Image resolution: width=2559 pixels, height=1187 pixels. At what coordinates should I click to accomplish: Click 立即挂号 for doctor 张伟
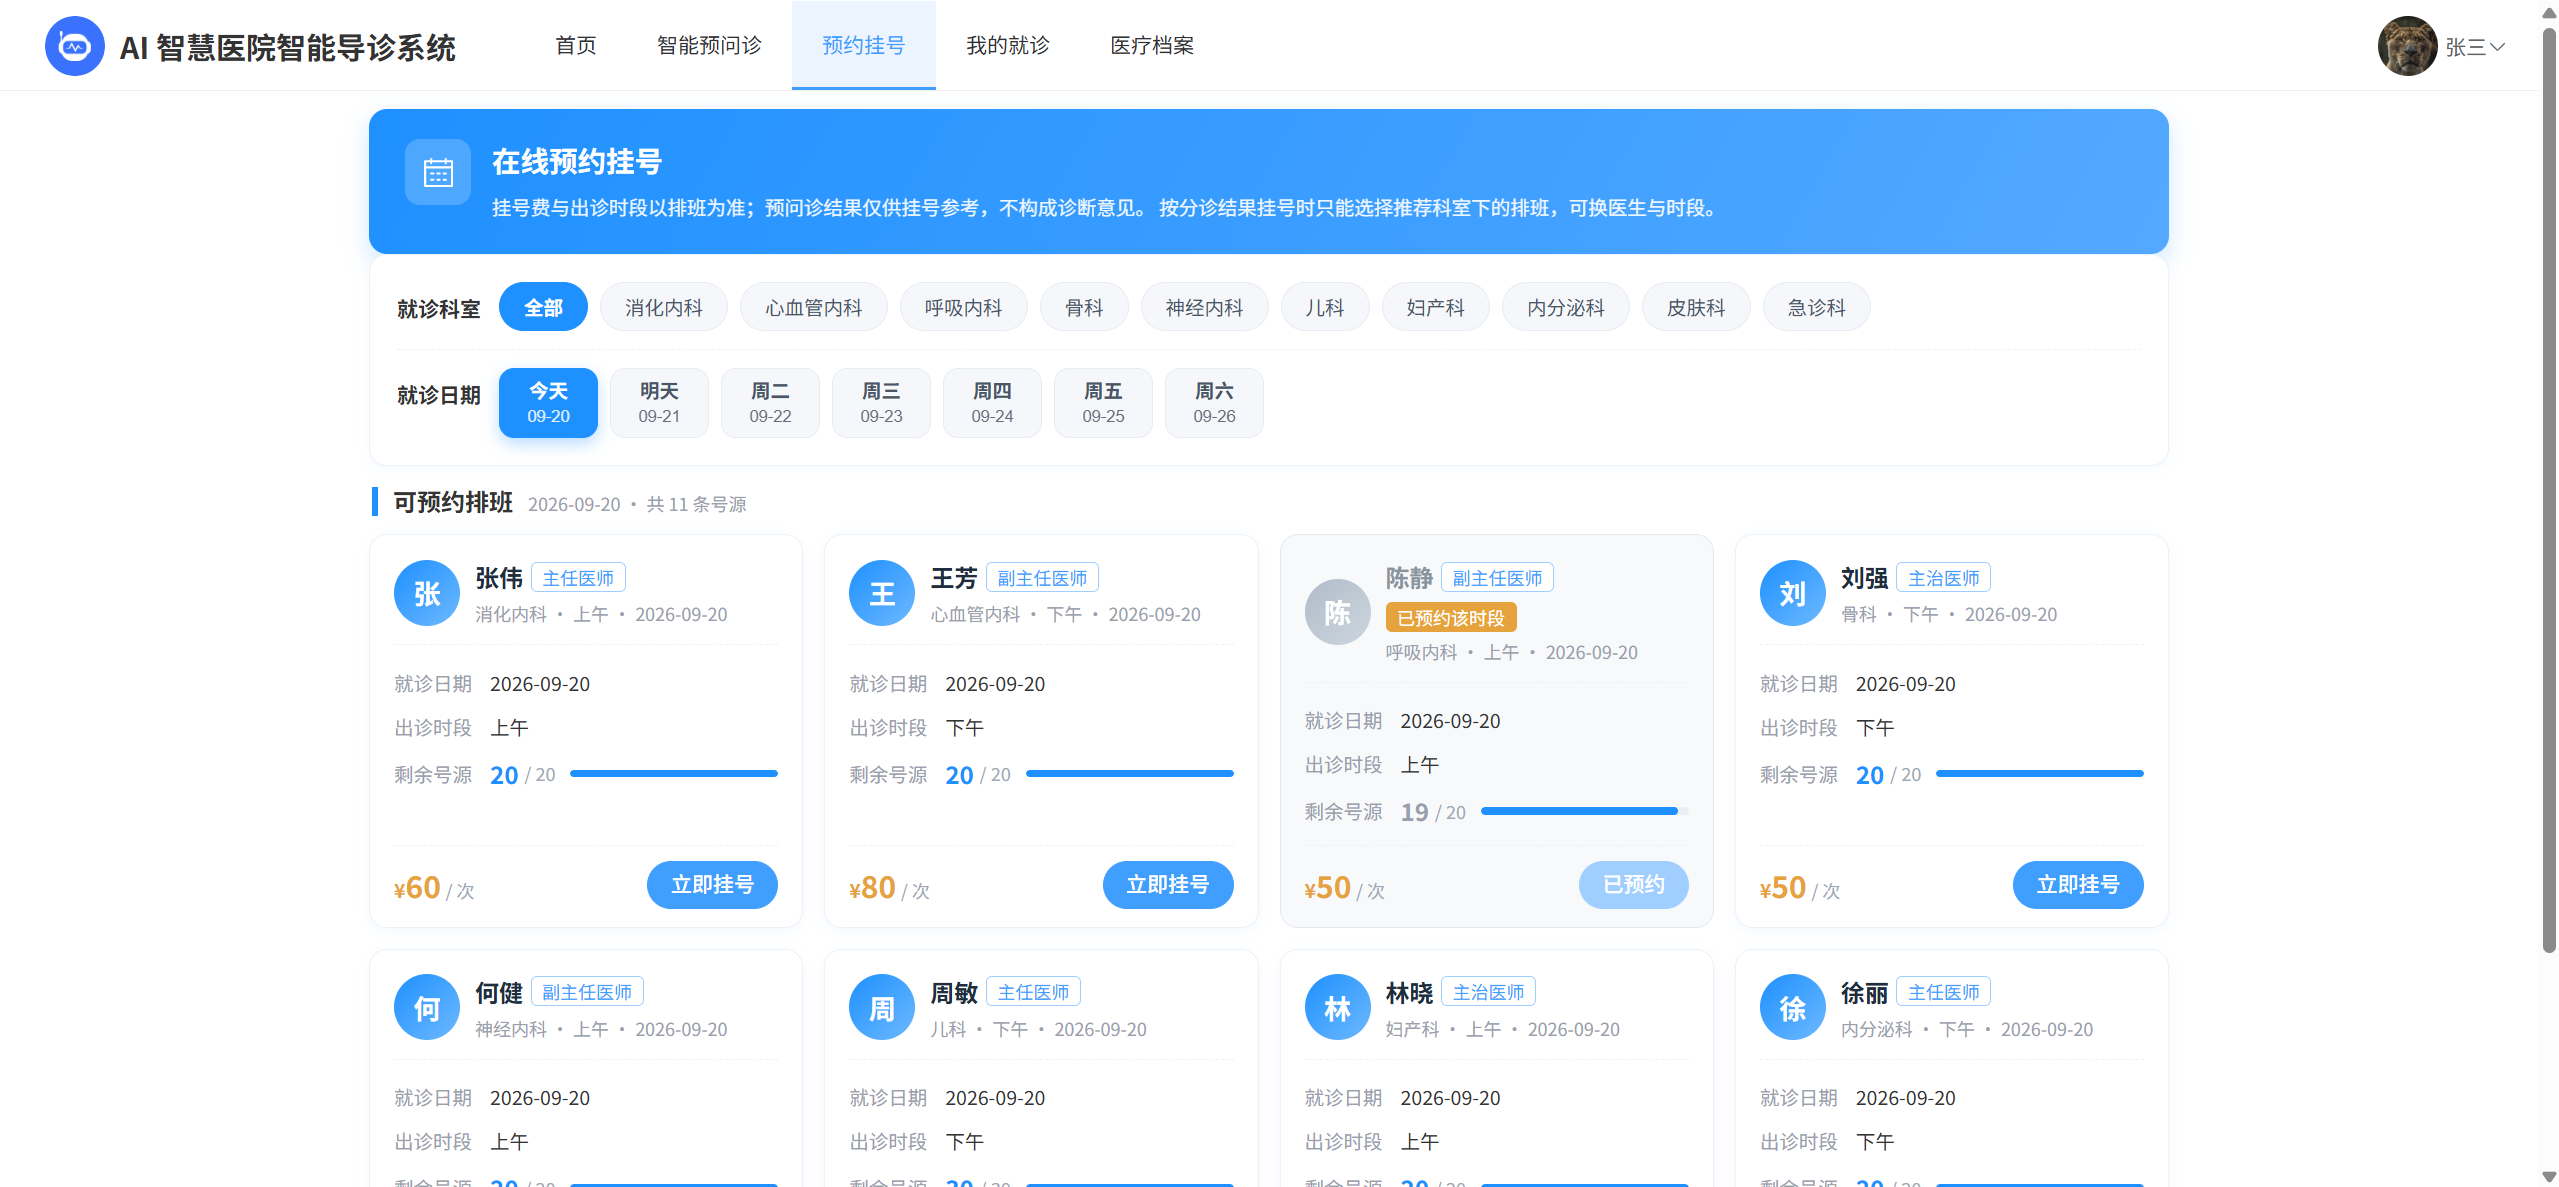(712, 885)
